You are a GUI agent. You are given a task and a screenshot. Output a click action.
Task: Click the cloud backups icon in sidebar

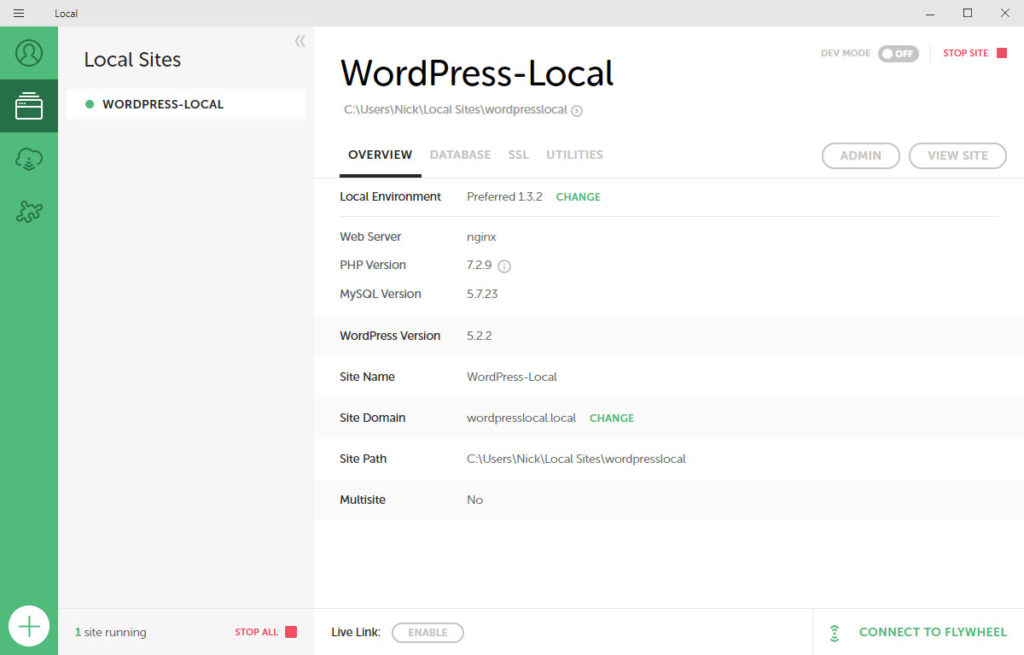tap(28, 158)
